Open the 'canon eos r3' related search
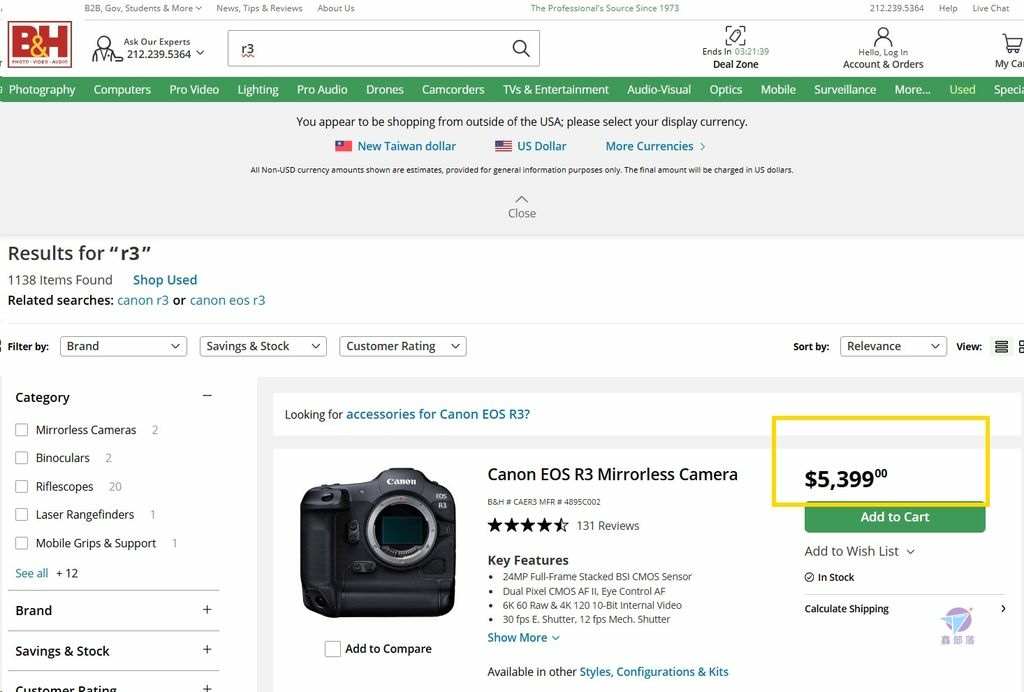 coord(227,300)
